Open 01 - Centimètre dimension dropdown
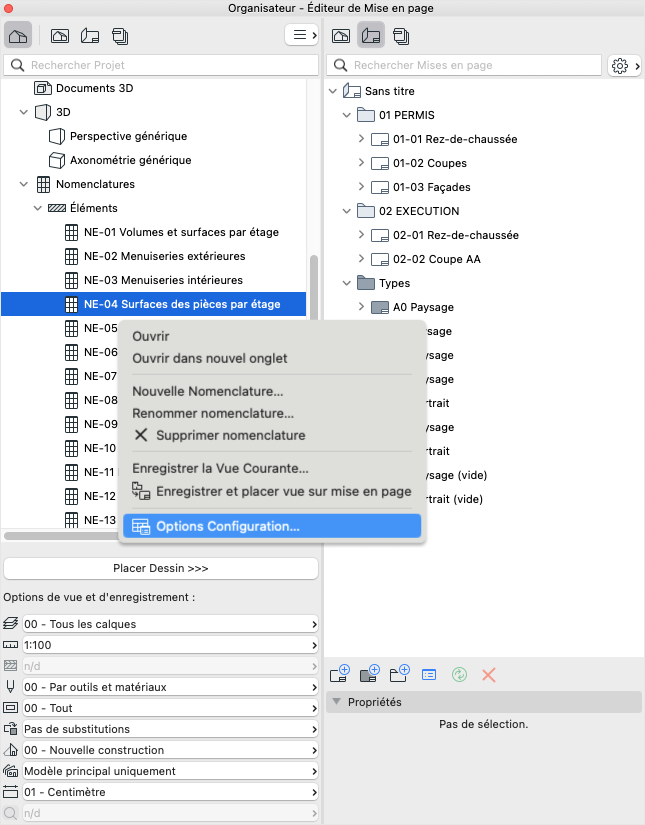 tap(170, 792)
